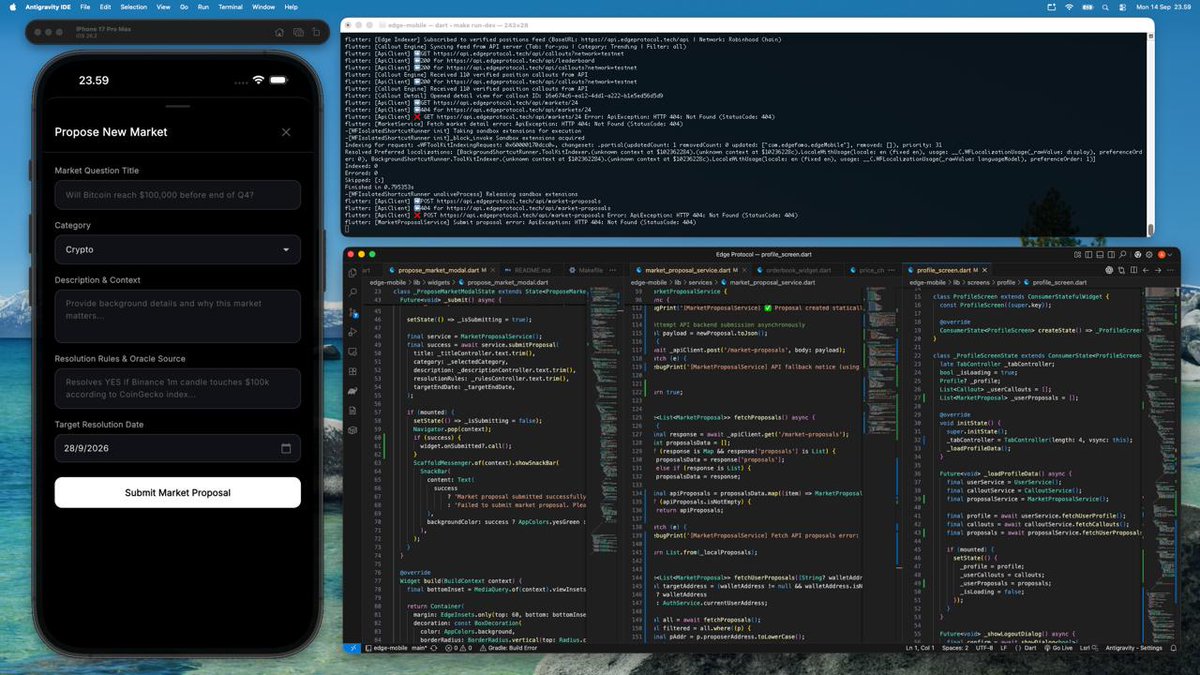Viewport: 1200px width, 675px height.
Task: Switch to the profile_screen.dart tab
Action: click(948, 270)
